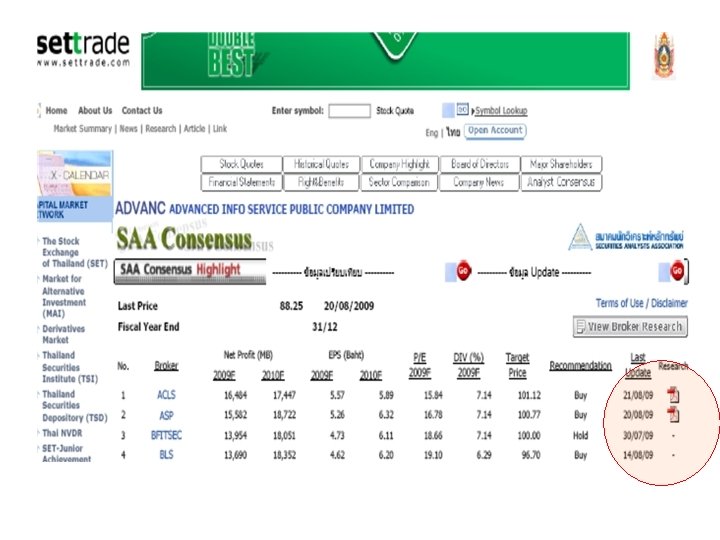Open Thailand Securities Depository (TSD) link
Screen dimensions: 720x540
(74, 406)
